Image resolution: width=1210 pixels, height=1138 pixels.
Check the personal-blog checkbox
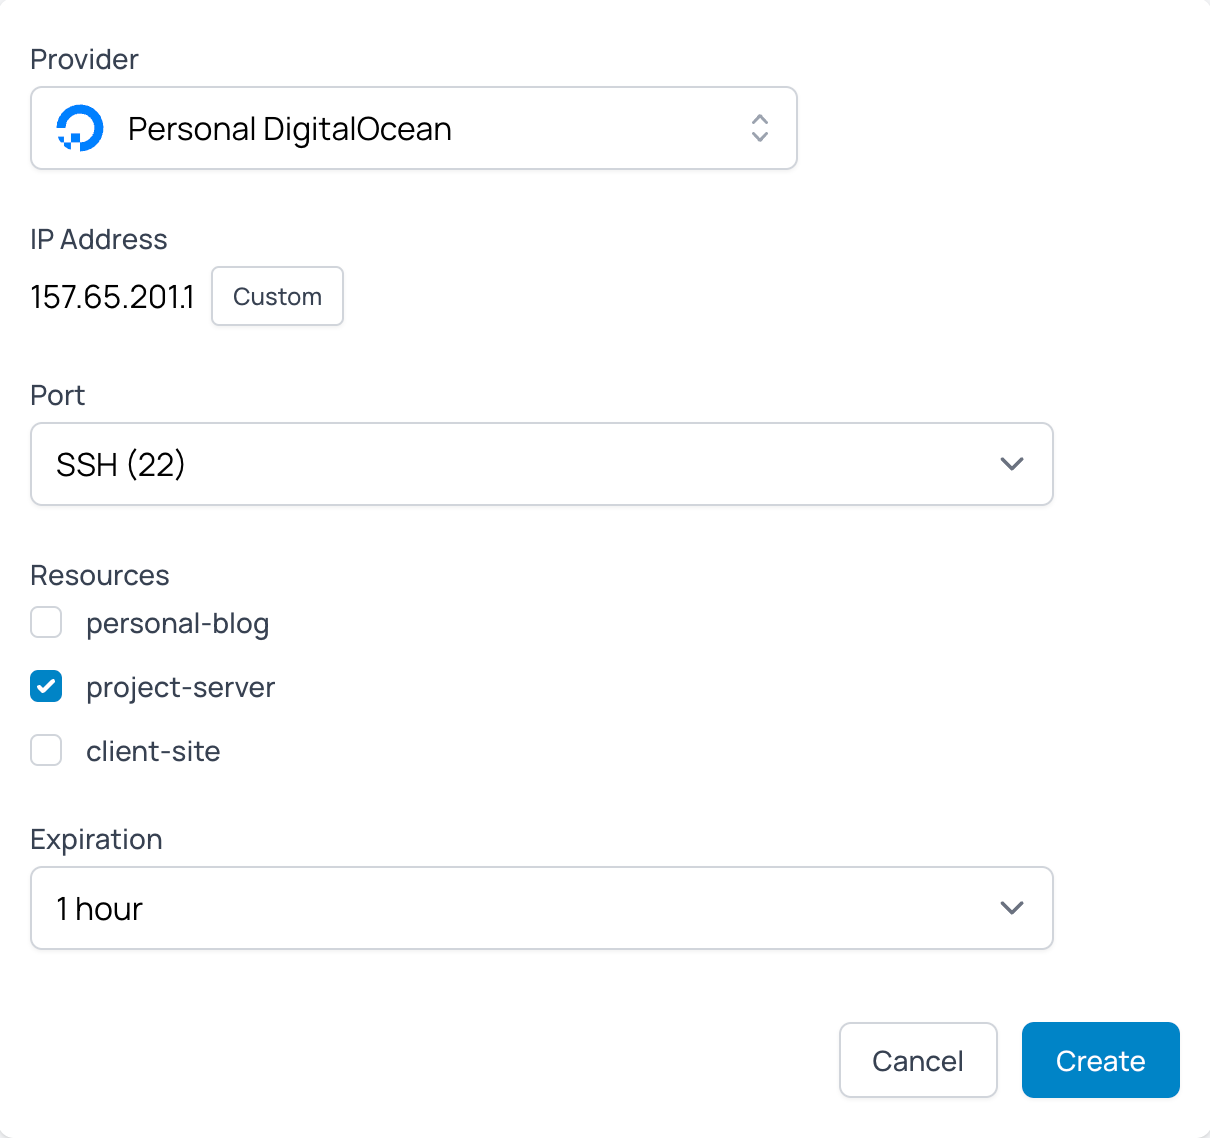click(x=46, y=622)
